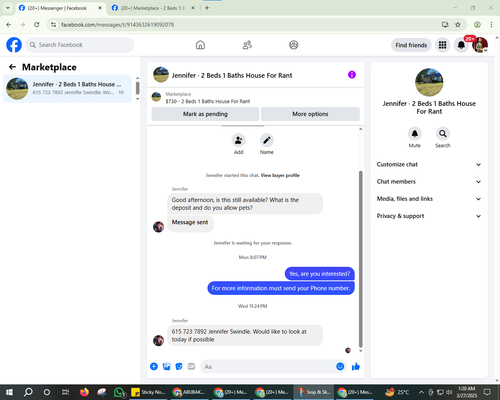Click 'For more information must send' message

point(281,288)
